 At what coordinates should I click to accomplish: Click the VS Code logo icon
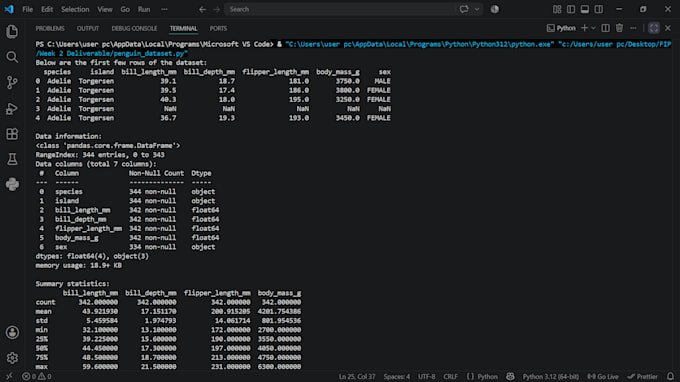coord(9,9)
